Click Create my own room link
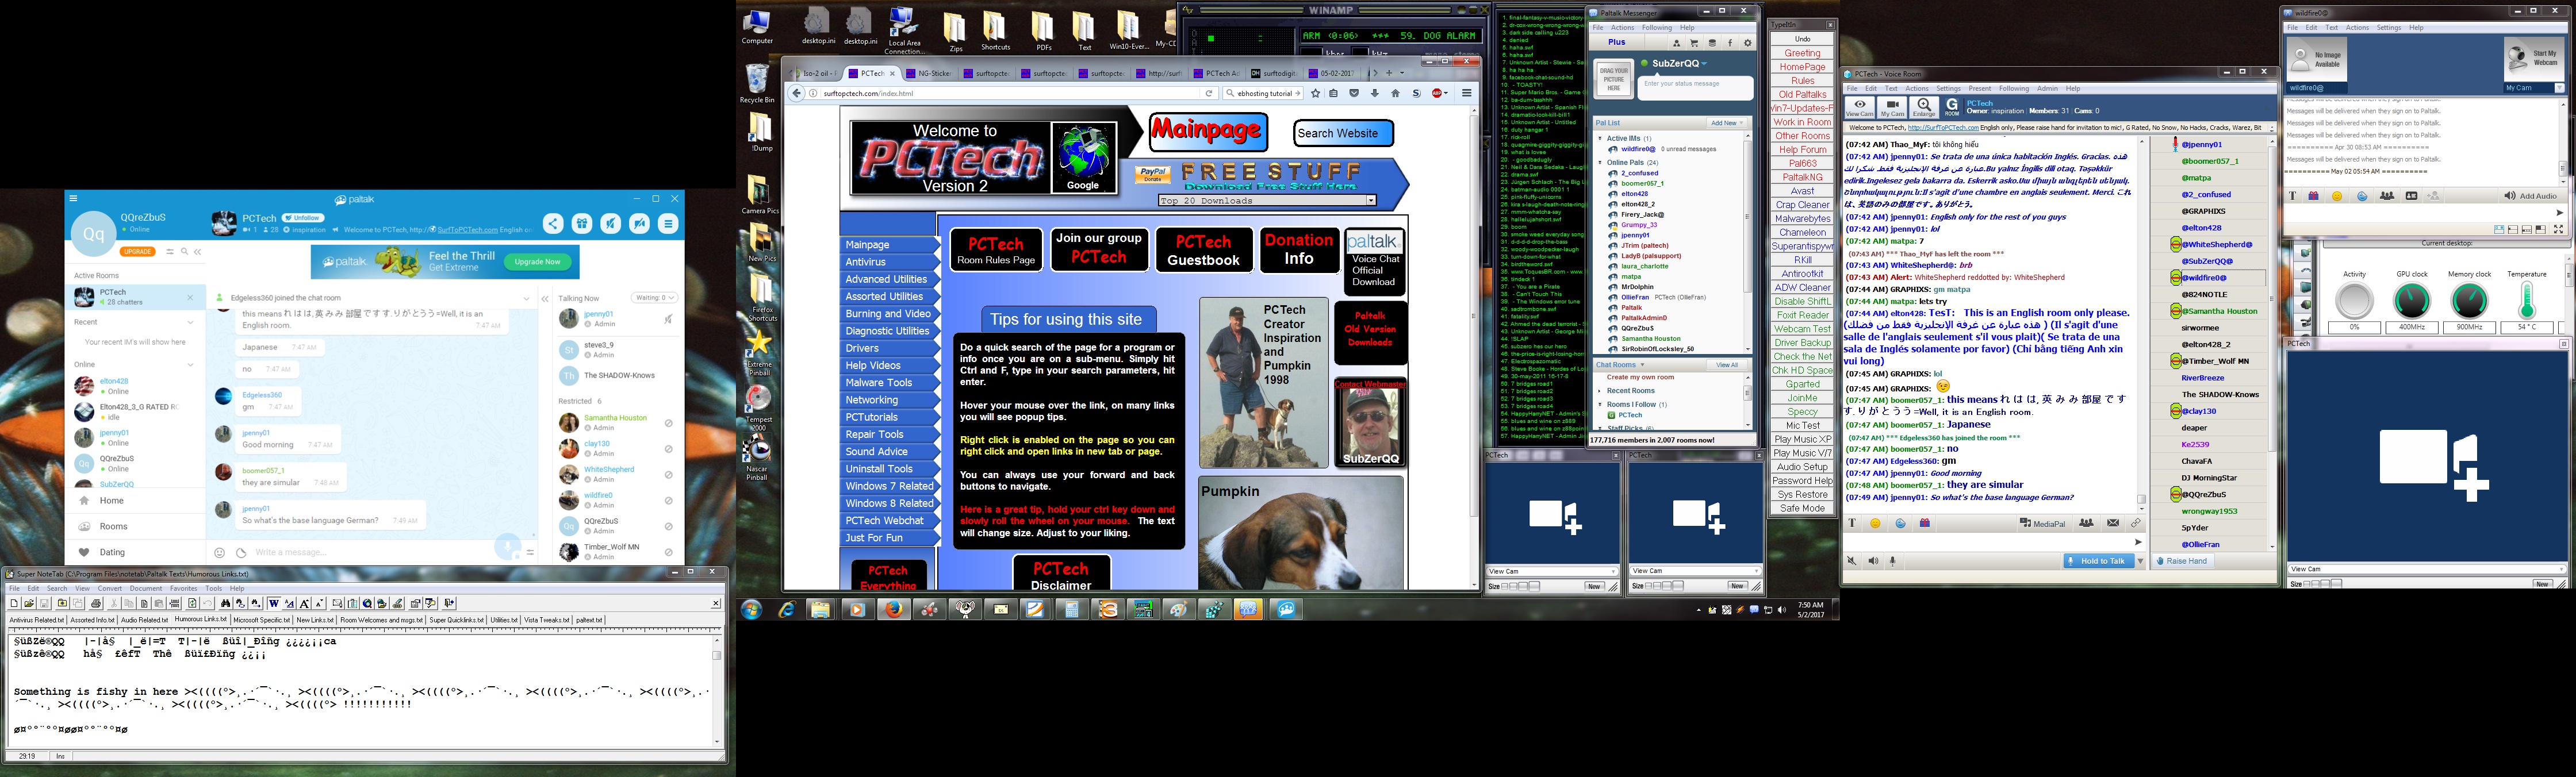 1640,377
